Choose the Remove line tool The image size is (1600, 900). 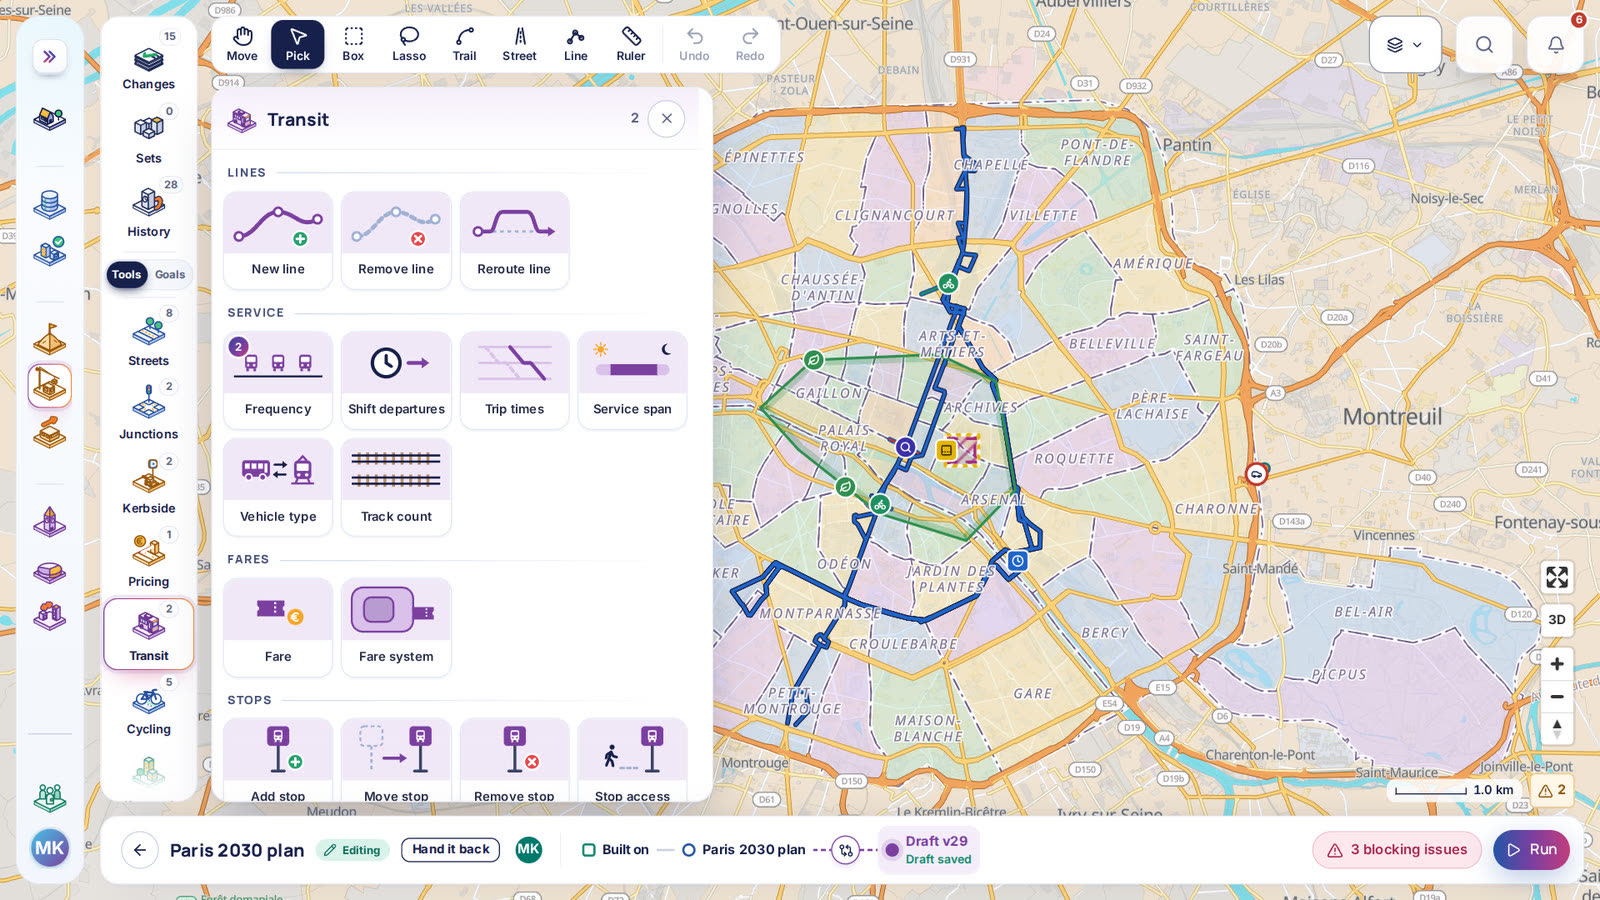[x=396, y=240]
